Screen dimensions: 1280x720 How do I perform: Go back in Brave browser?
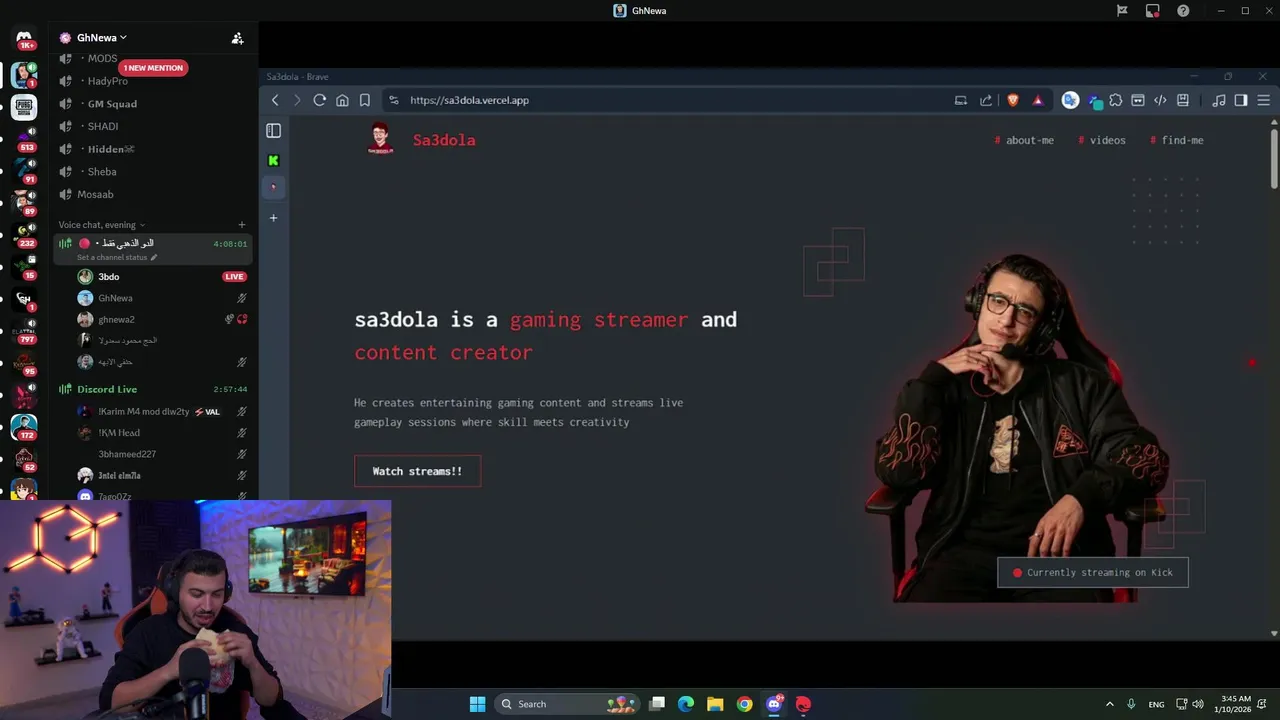pyautogui.click(x=275, y=100)
